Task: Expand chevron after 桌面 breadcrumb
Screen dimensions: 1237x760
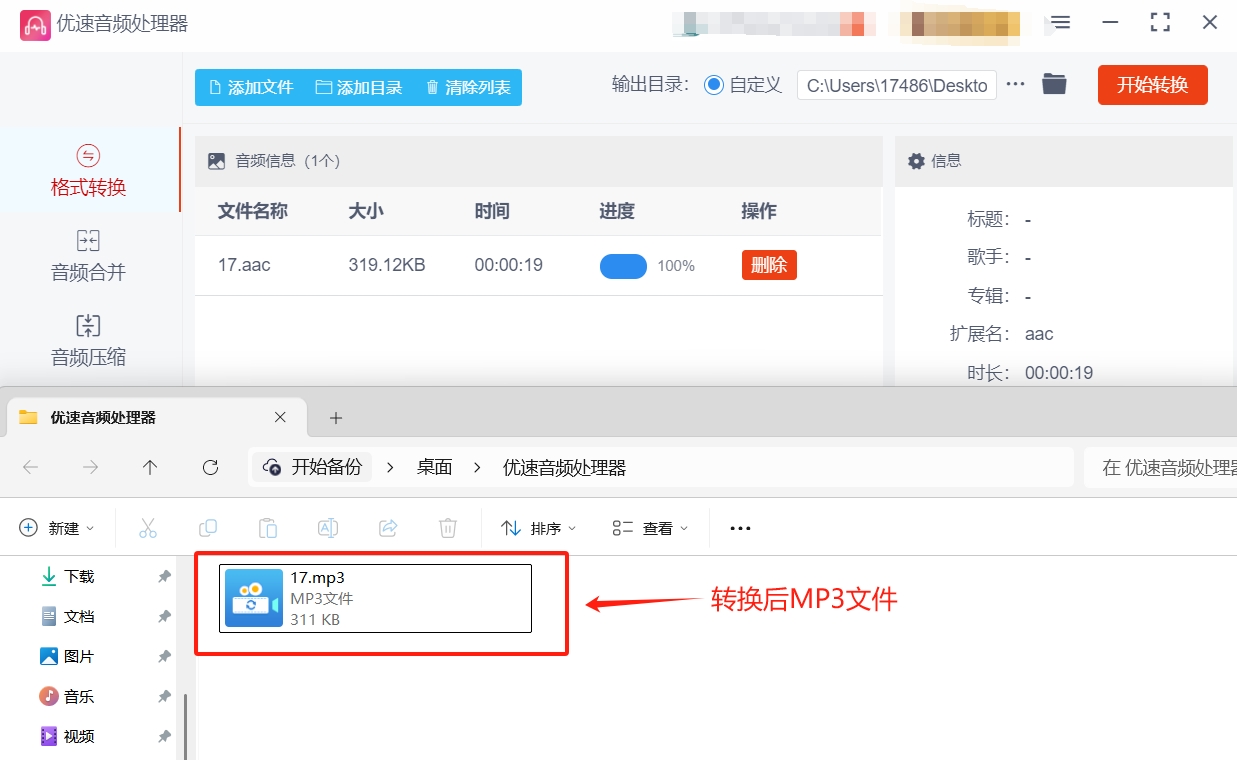Action: (478, 467)
